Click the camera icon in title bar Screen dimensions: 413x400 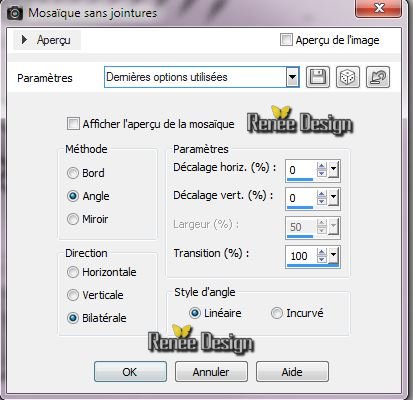14,13
